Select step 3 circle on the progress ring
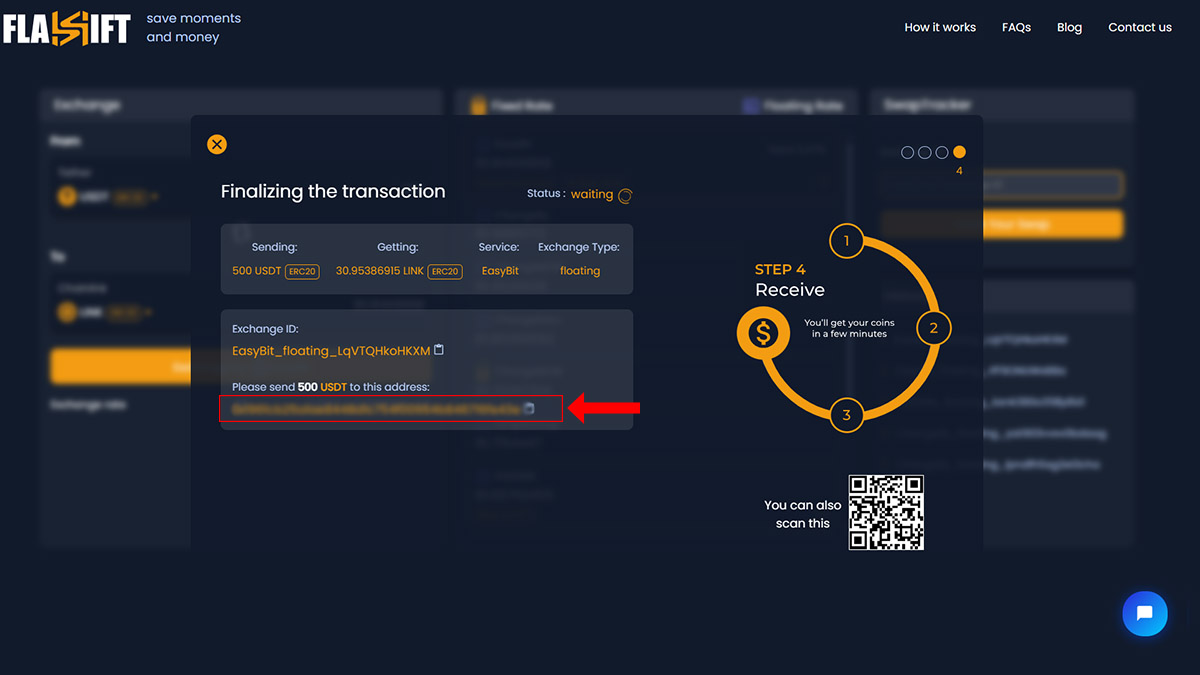Viewport: 1200px width, 675px height. click(x=846, y=415)
